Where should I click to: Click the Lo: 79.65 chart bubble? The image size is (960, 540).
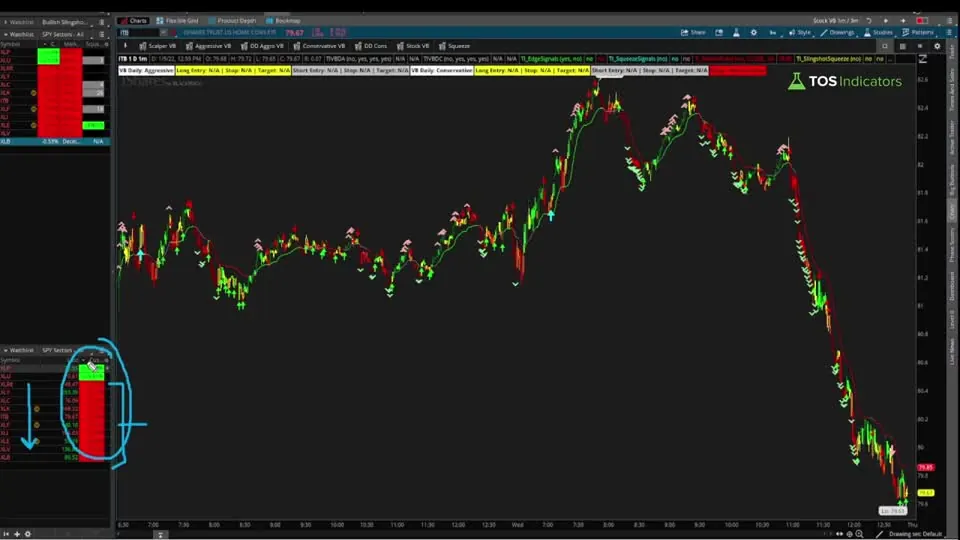coord(893,511)
